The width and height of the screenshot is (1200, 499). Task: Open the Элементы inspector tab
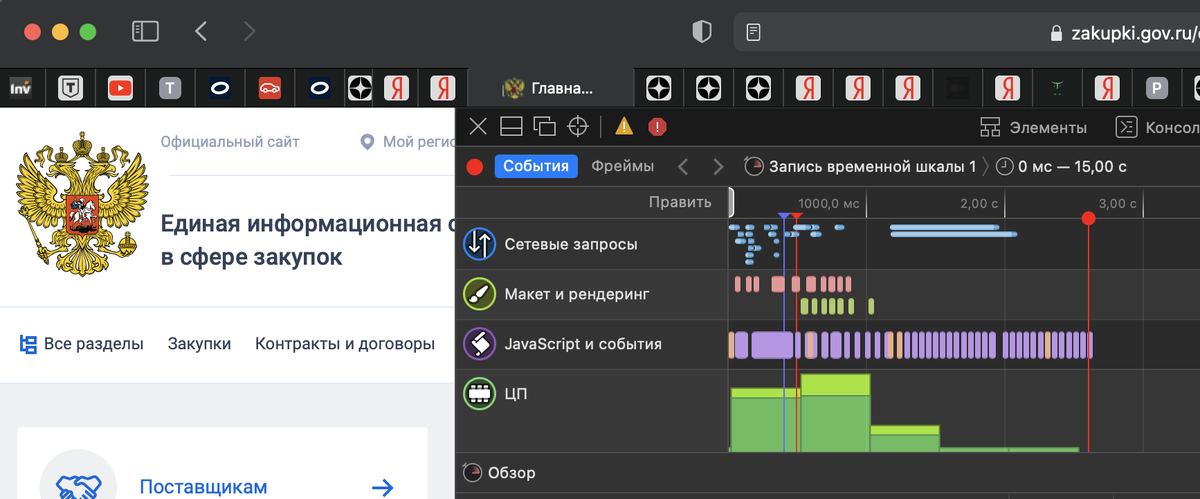pos(1033,127)
